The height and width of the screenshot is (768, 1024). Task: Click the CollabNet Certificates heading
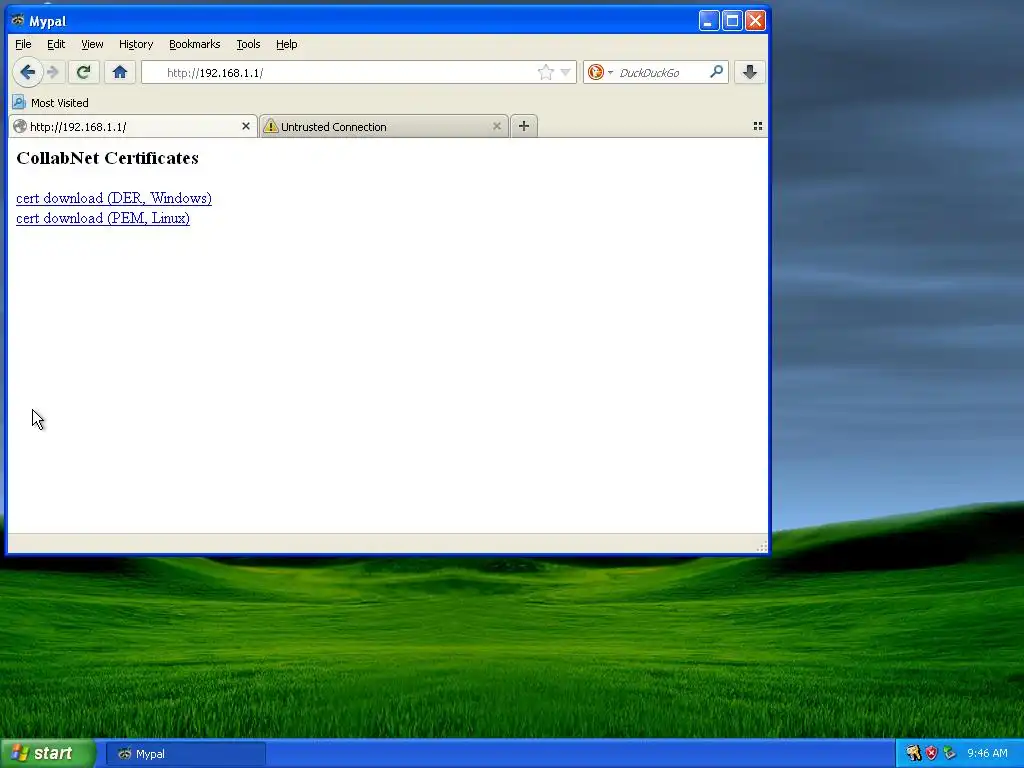coord(108,158)
